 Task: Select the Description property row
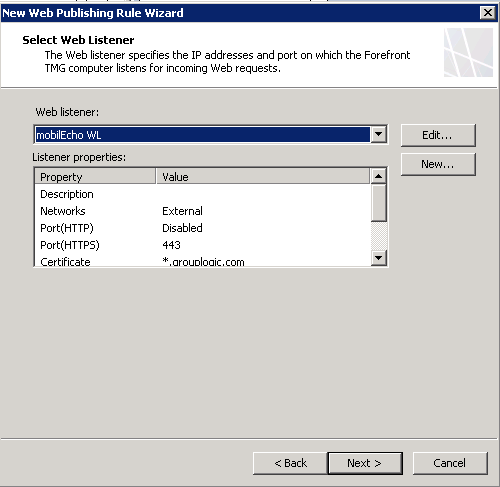tap(203, 194)
